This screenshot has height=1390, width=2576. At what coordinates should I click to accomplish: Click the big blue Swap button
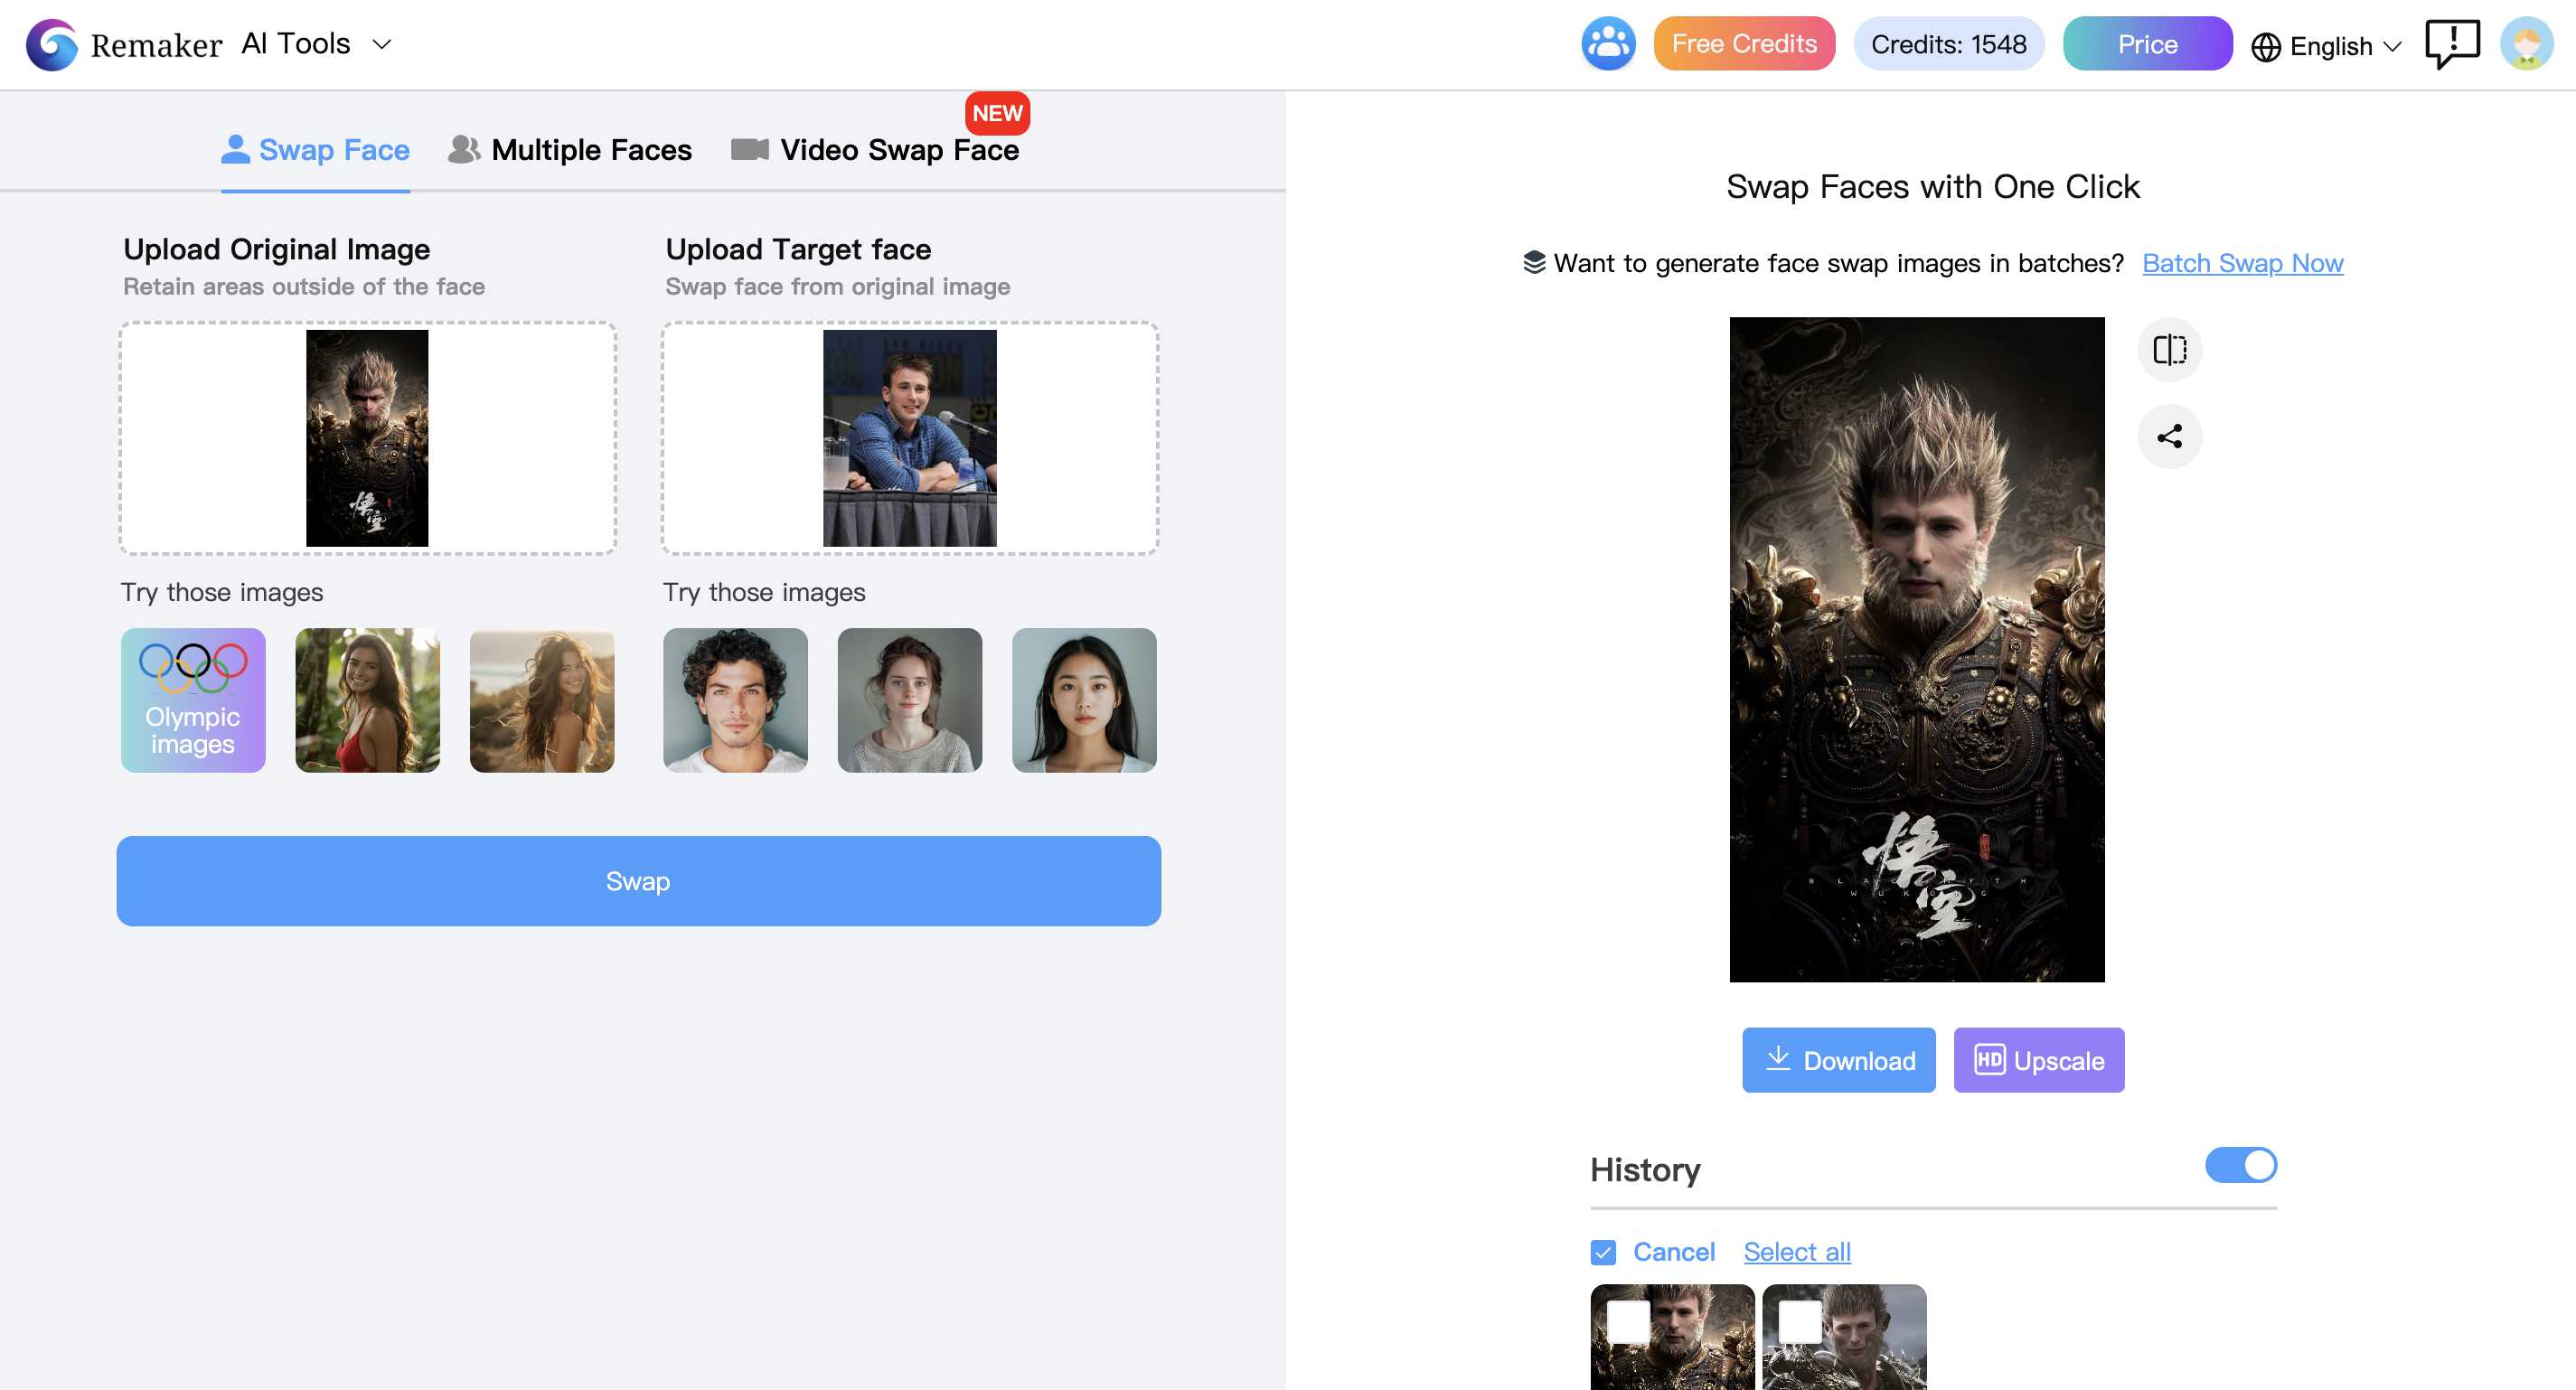click(x=638, y=881)
